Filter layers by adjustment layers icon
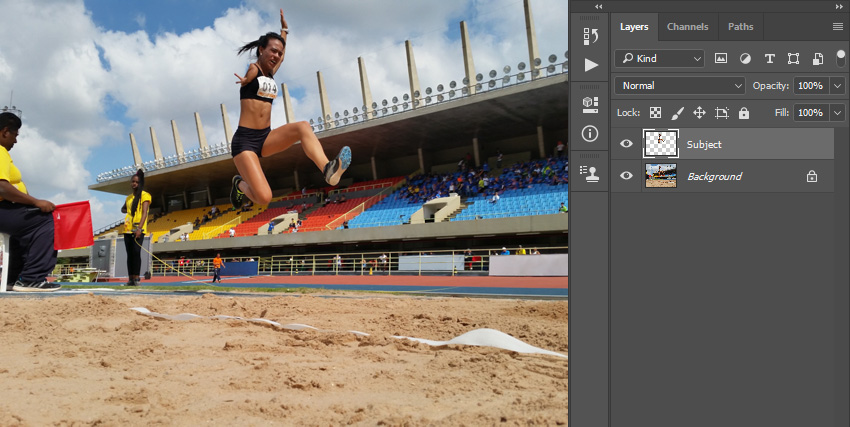 (x=745, y=59)
